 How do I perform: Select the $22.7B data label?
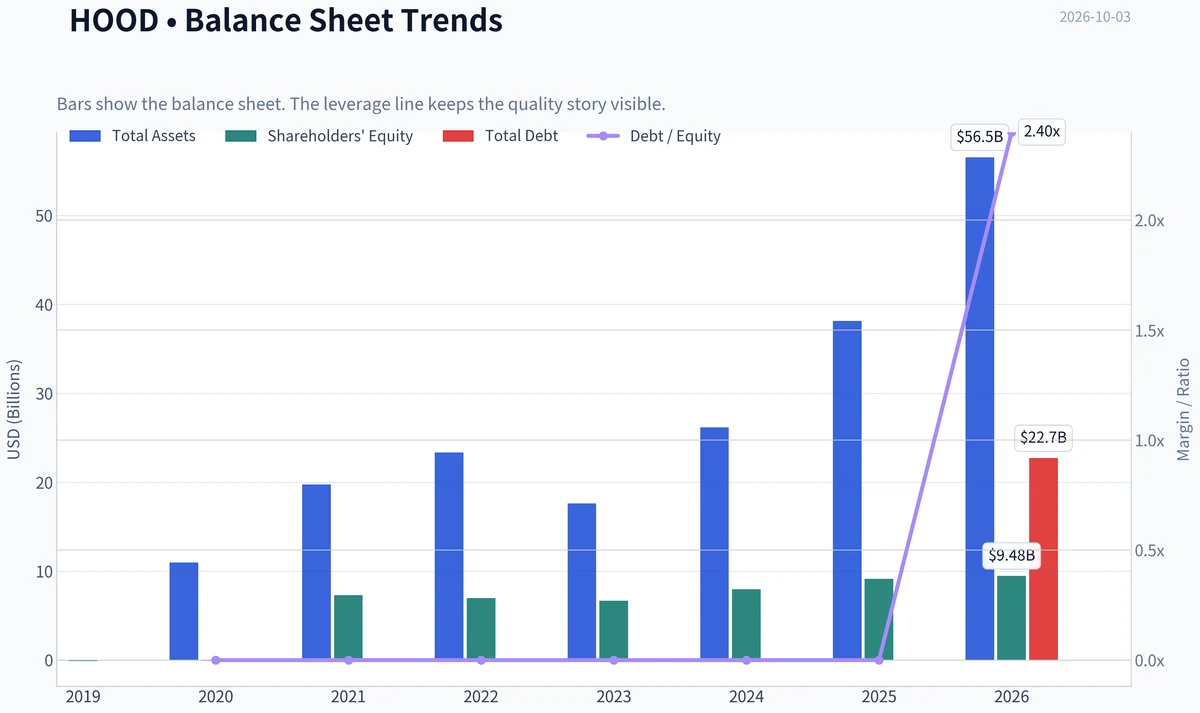1044,437
